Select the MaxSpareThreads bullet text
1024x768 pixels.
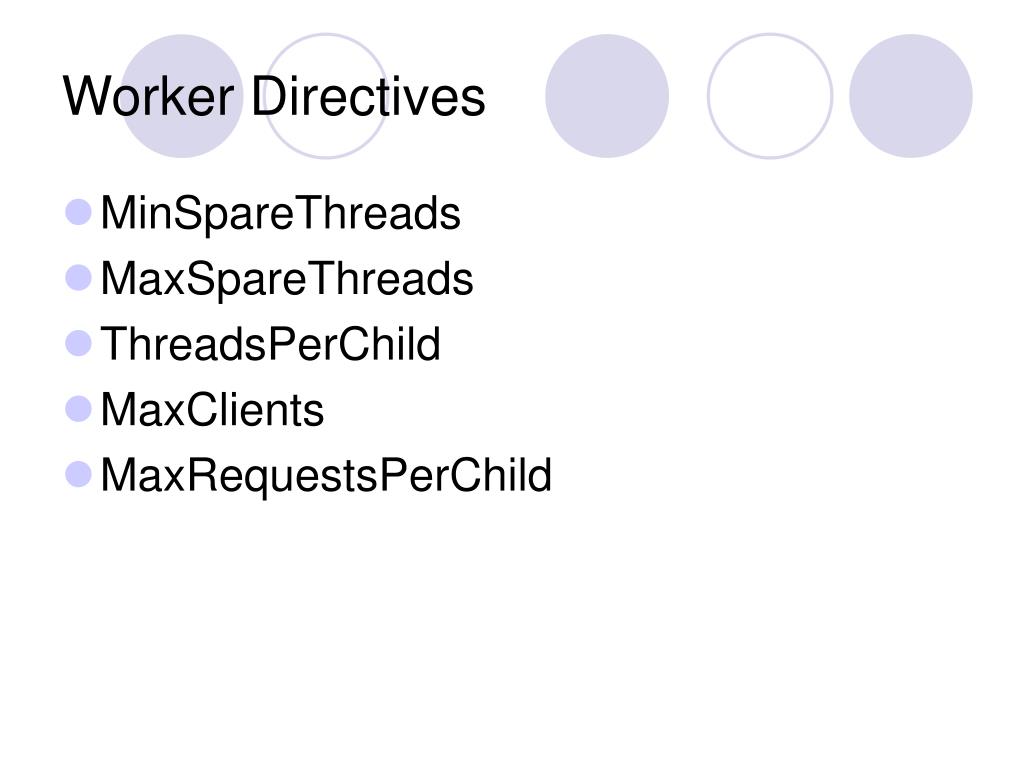pyautogui.click(x=287, y=280)
